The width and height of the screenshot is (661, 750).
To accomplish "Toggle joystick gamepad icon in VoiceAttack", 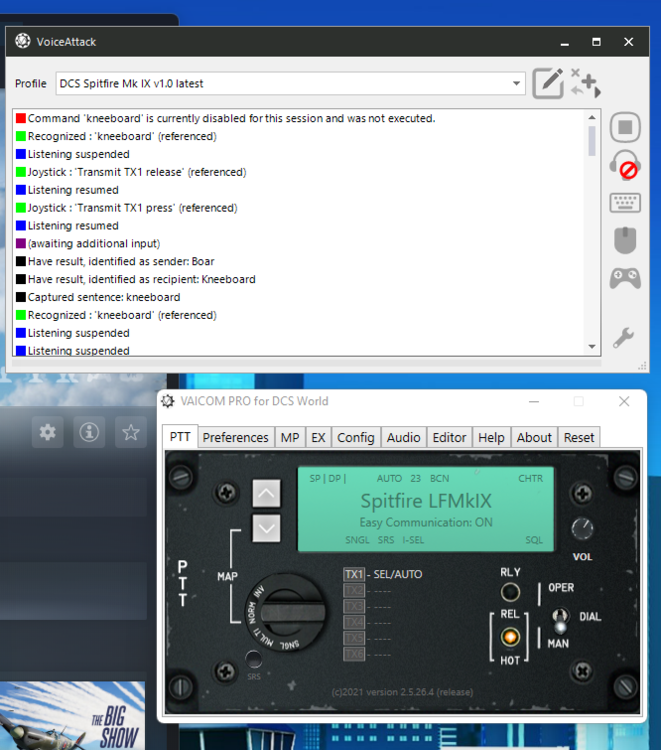I will click(x=625, y=278).
